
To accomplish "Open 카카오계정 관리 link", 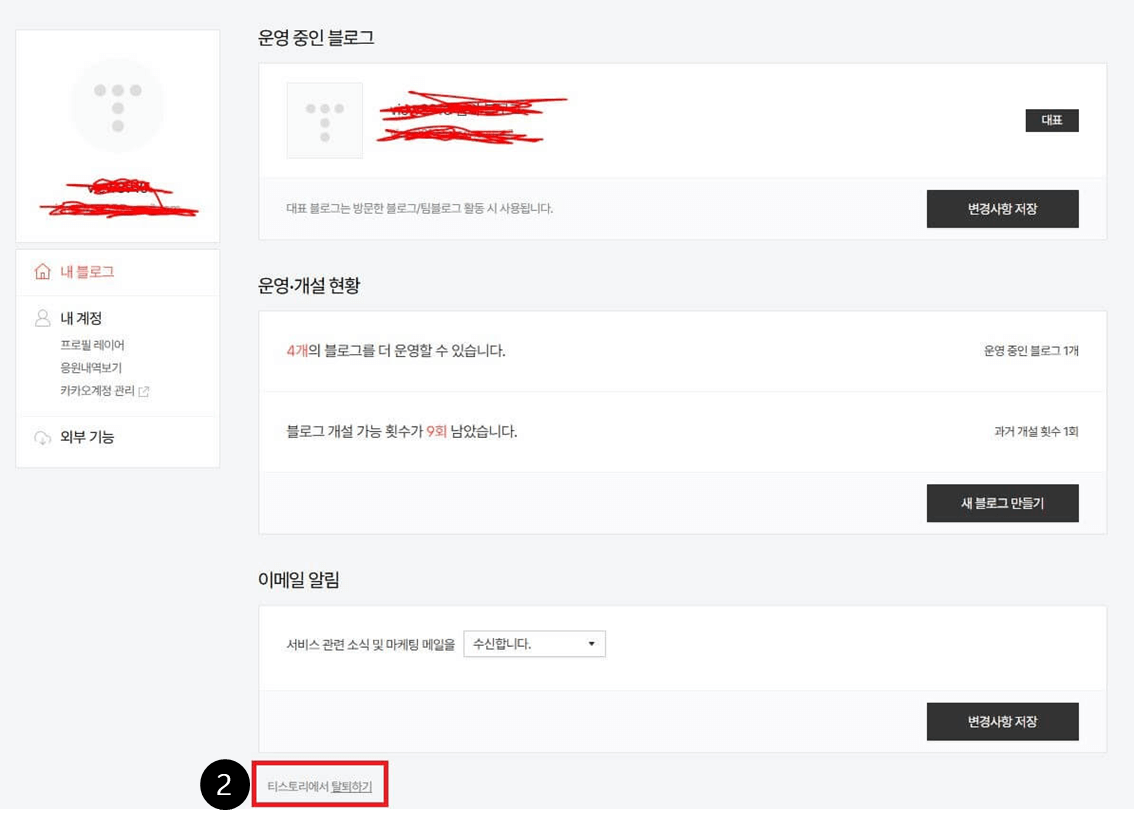I will tap(98, 391).
